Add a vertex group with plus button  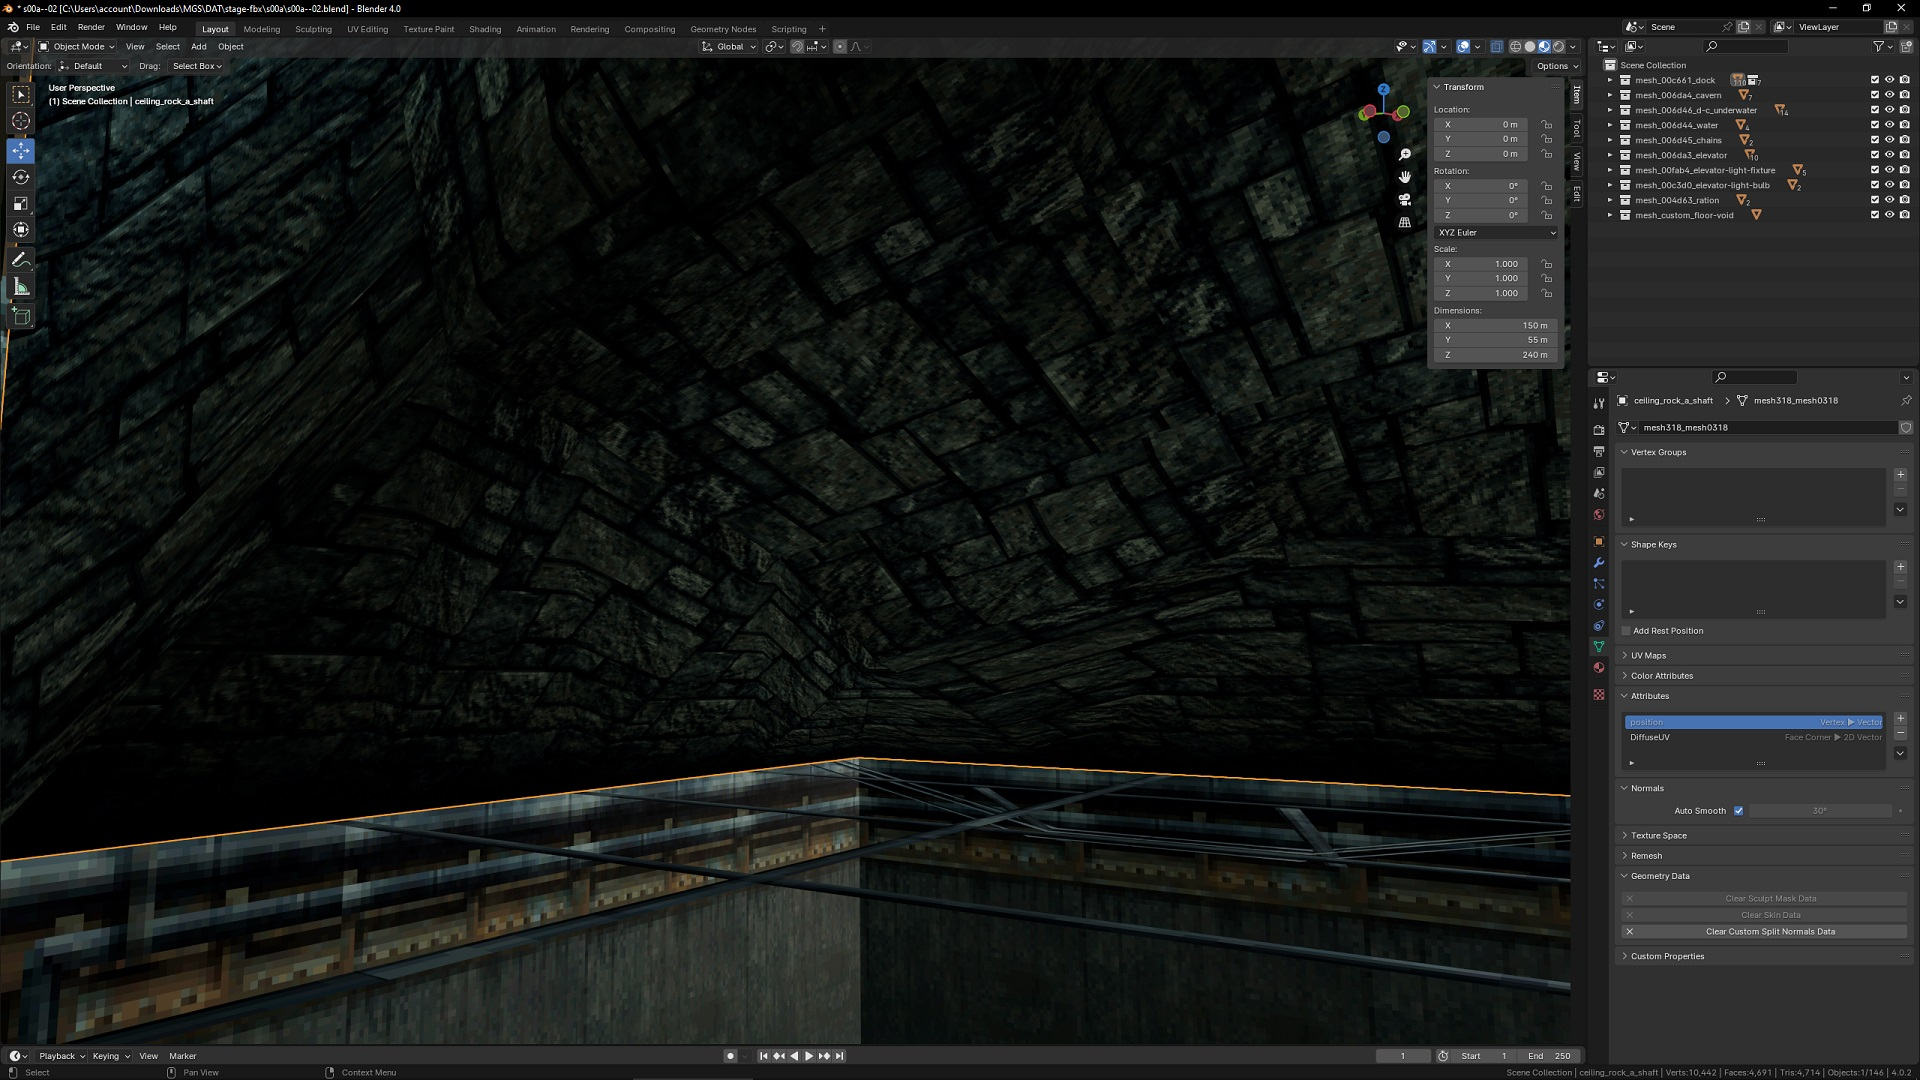pos(1900,475)
